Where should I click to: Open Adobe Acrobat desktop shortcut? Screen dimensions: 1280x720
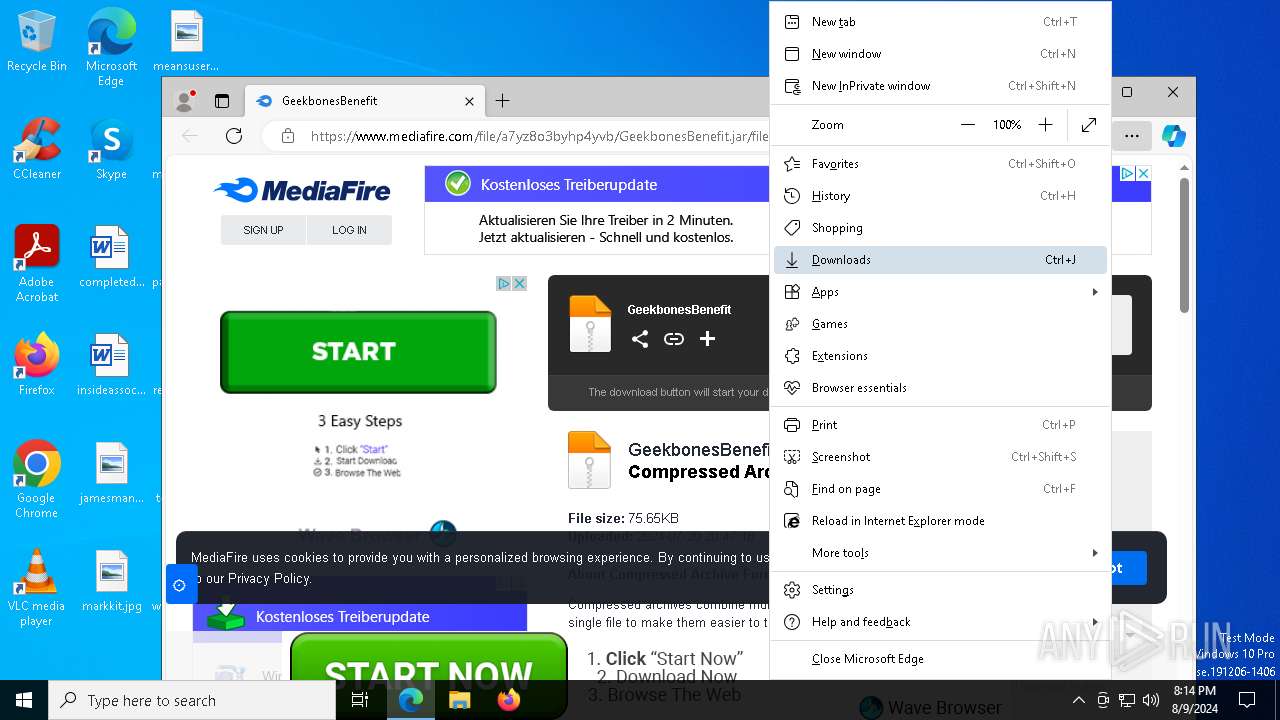tap(37, 264)
